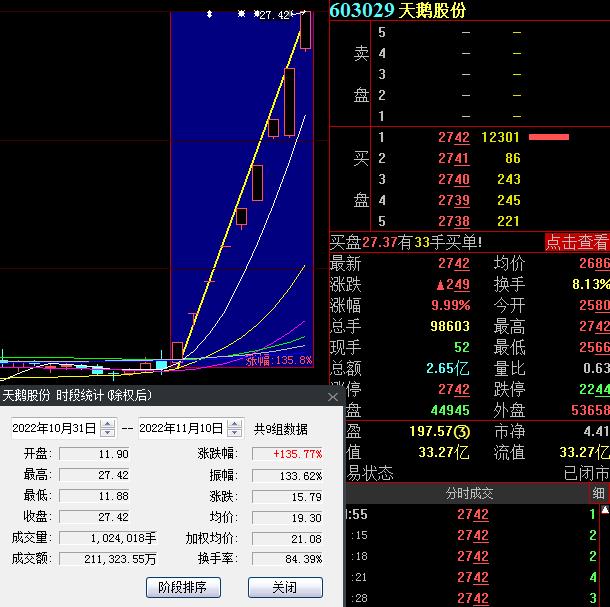Click the end date field 2022年11月10日
The height and width of the screenshot is (607, 610).
pyautogui.click(x=181, y=428)
